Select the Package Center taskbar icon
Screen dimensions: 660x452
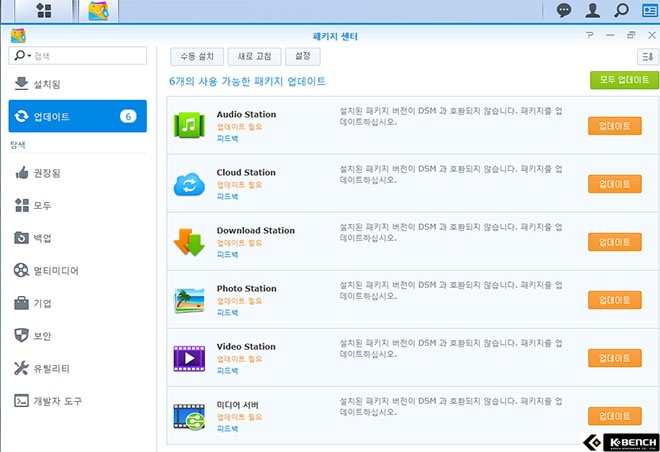98,11
